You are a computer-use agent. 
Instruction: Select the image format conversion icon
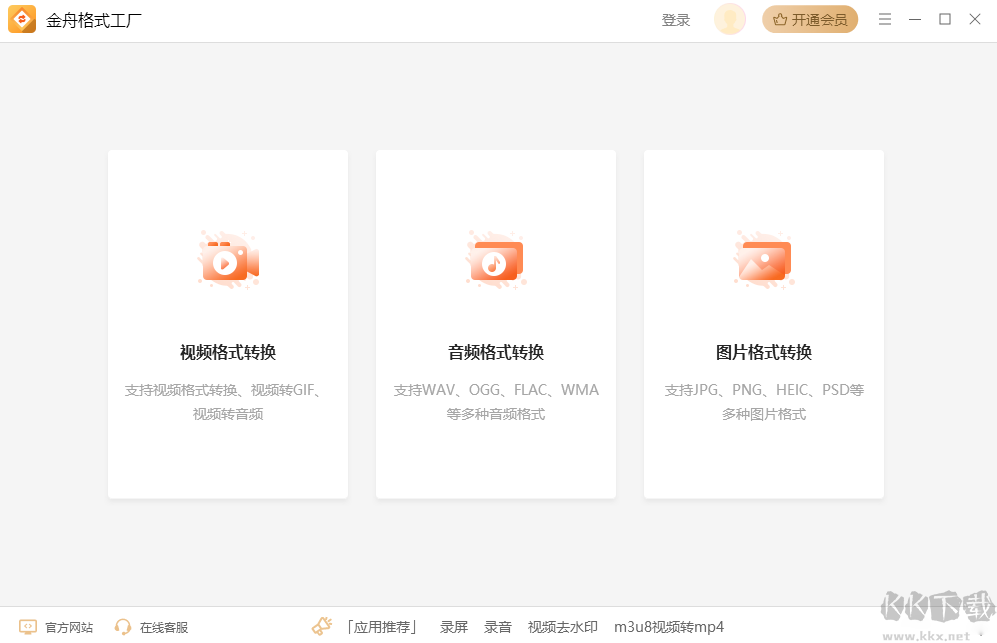pos(763,260)
